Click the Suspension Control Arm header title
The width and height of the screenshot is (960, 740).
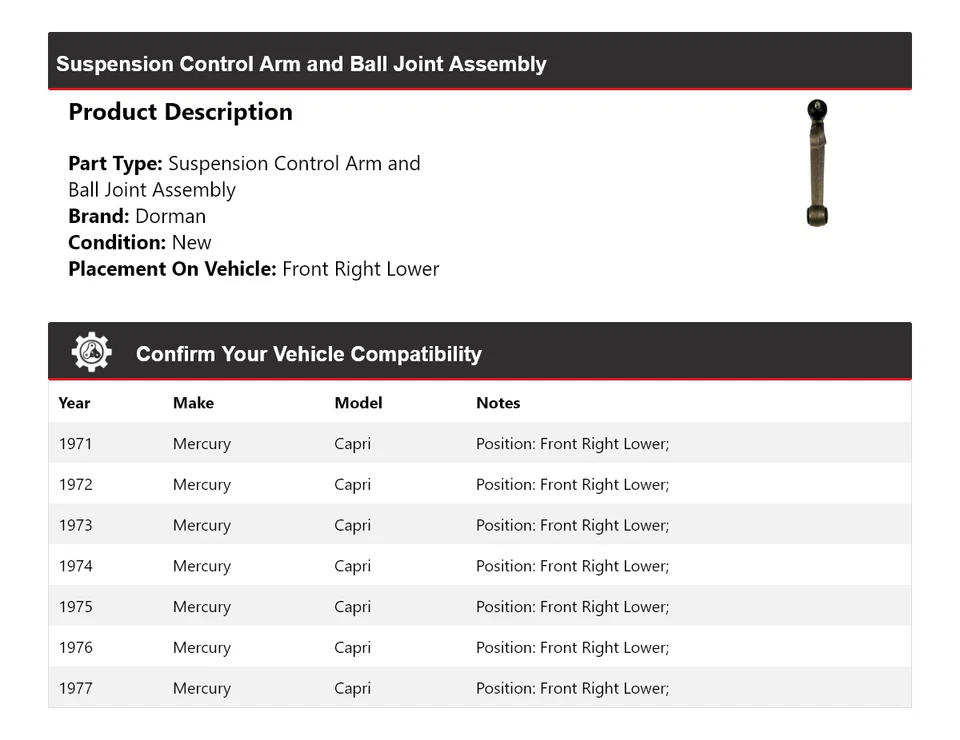coord(301,64)
